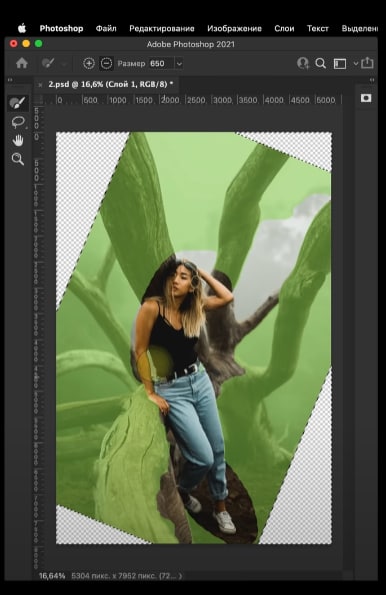Open the Текст menu
This screenshot has width=386, height=595.
(317, 28)
